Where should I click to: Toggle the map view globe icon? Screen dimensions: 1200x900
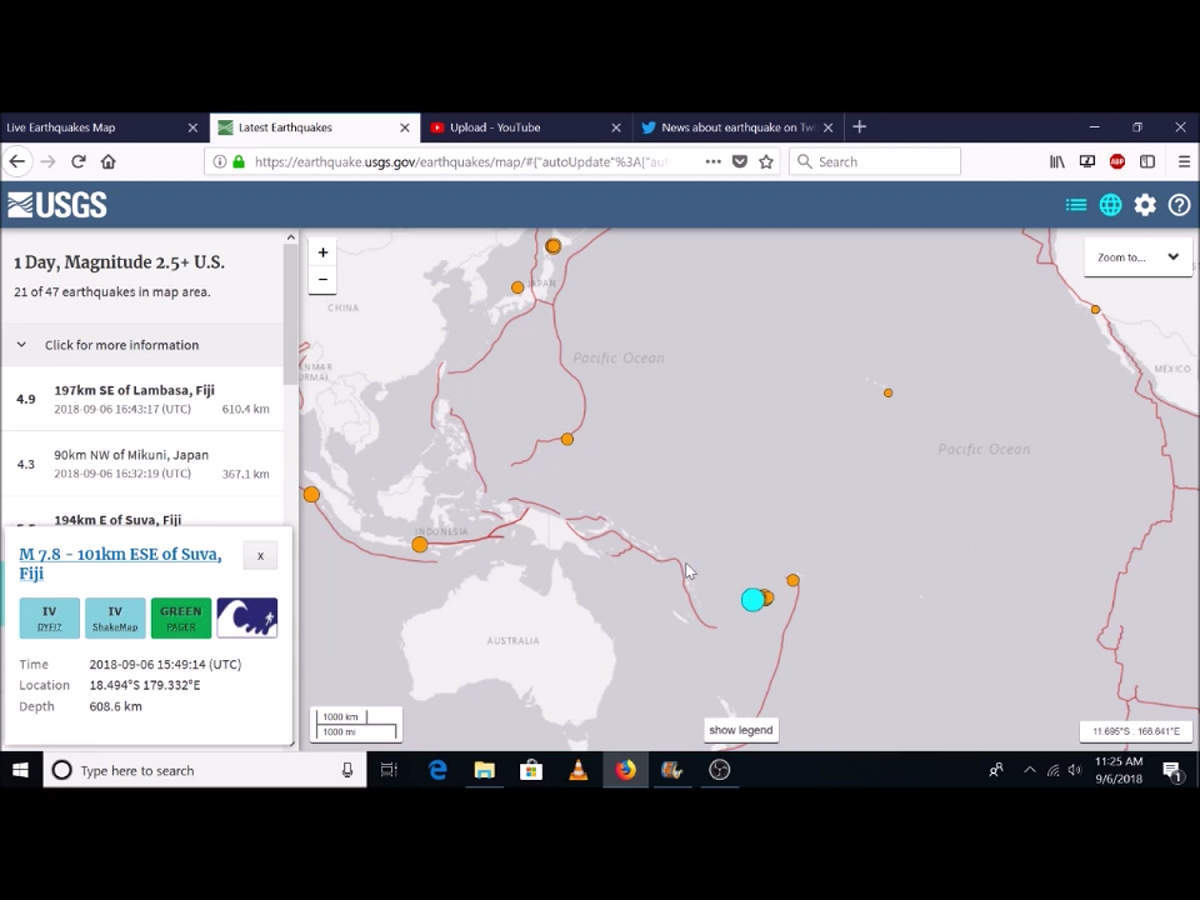click(x=1110, y=205)
